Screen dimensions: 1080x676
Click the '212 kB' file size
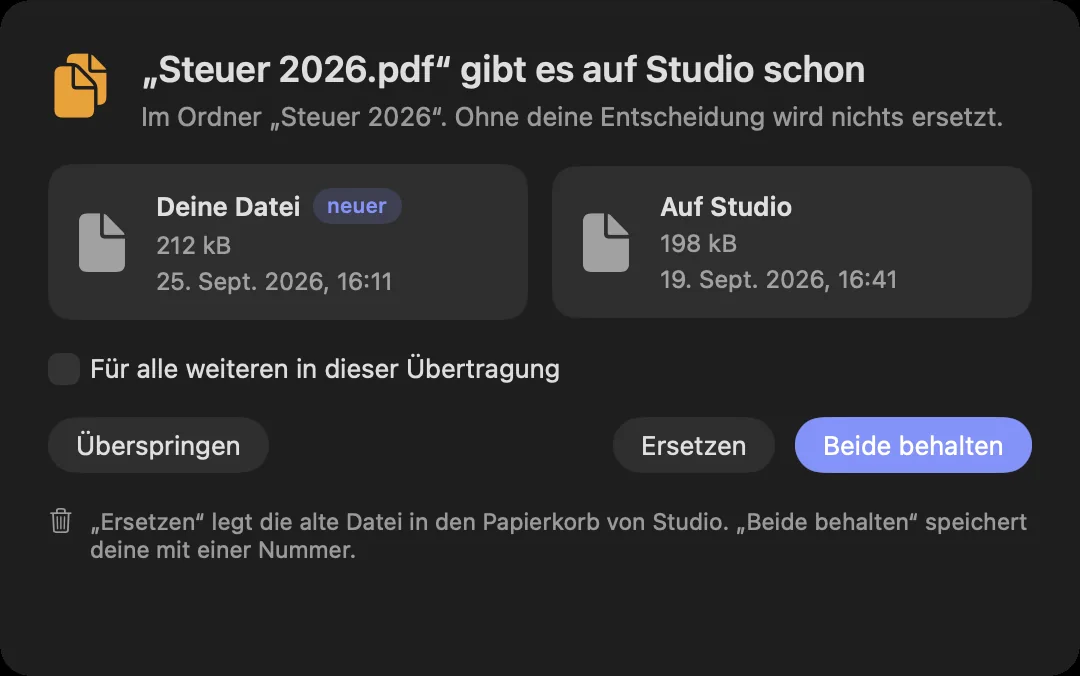[194, 245]
